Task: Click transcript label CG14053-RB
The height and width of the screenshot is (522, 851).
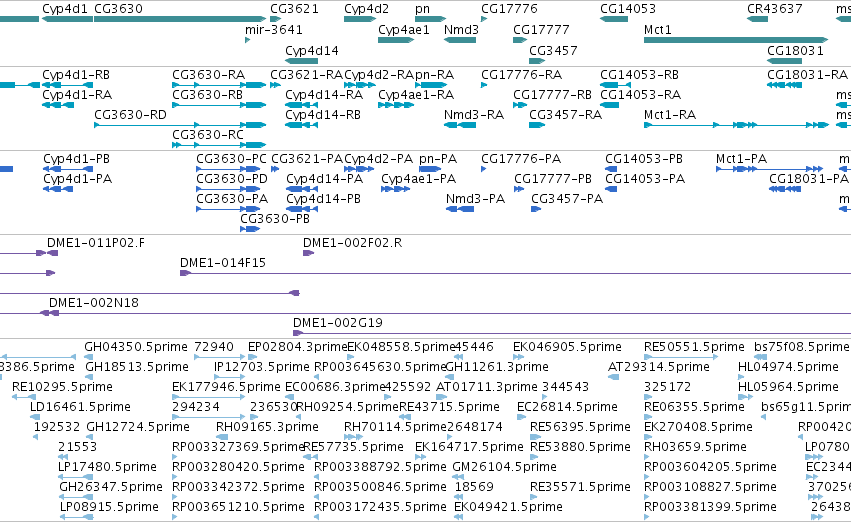Action: [x=639, y=75]
